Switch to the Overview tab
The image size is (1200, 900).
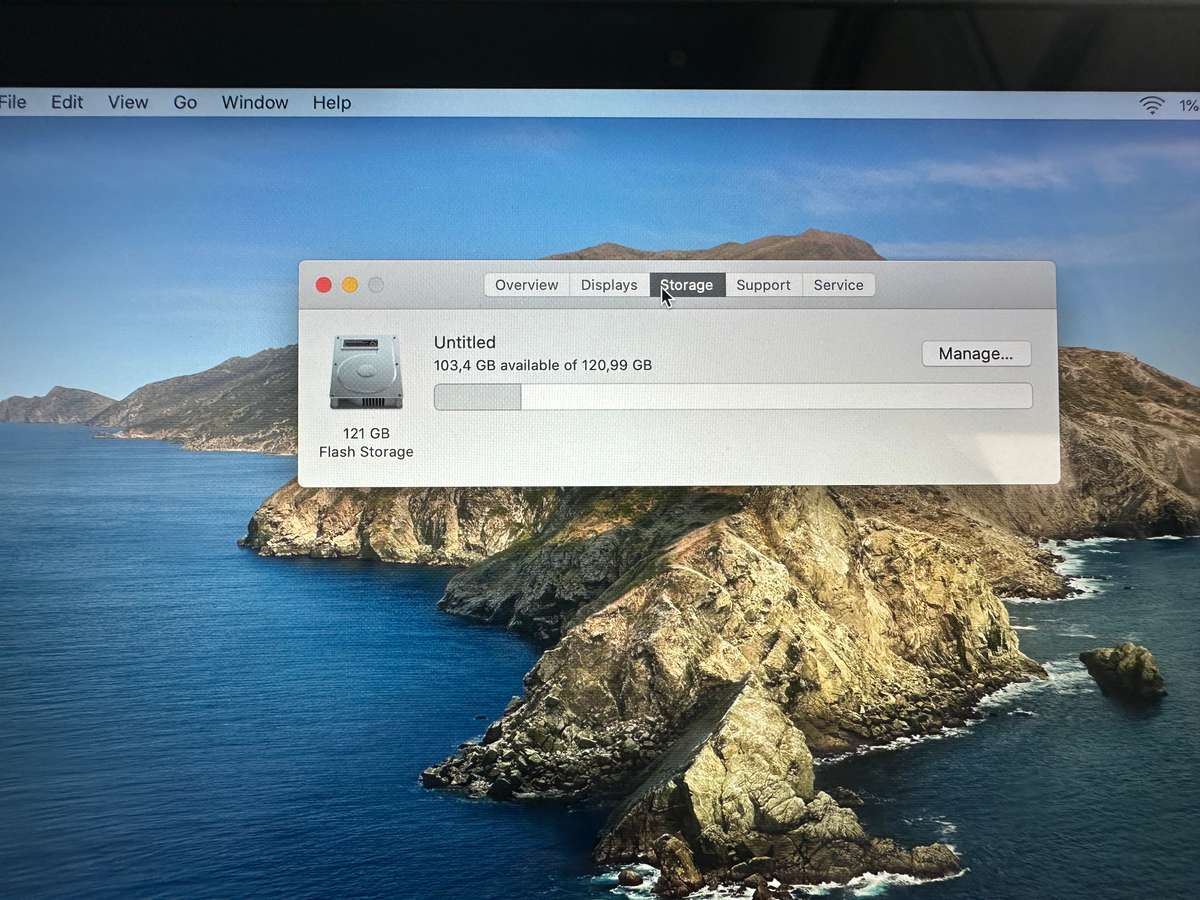tap(526, 285)
